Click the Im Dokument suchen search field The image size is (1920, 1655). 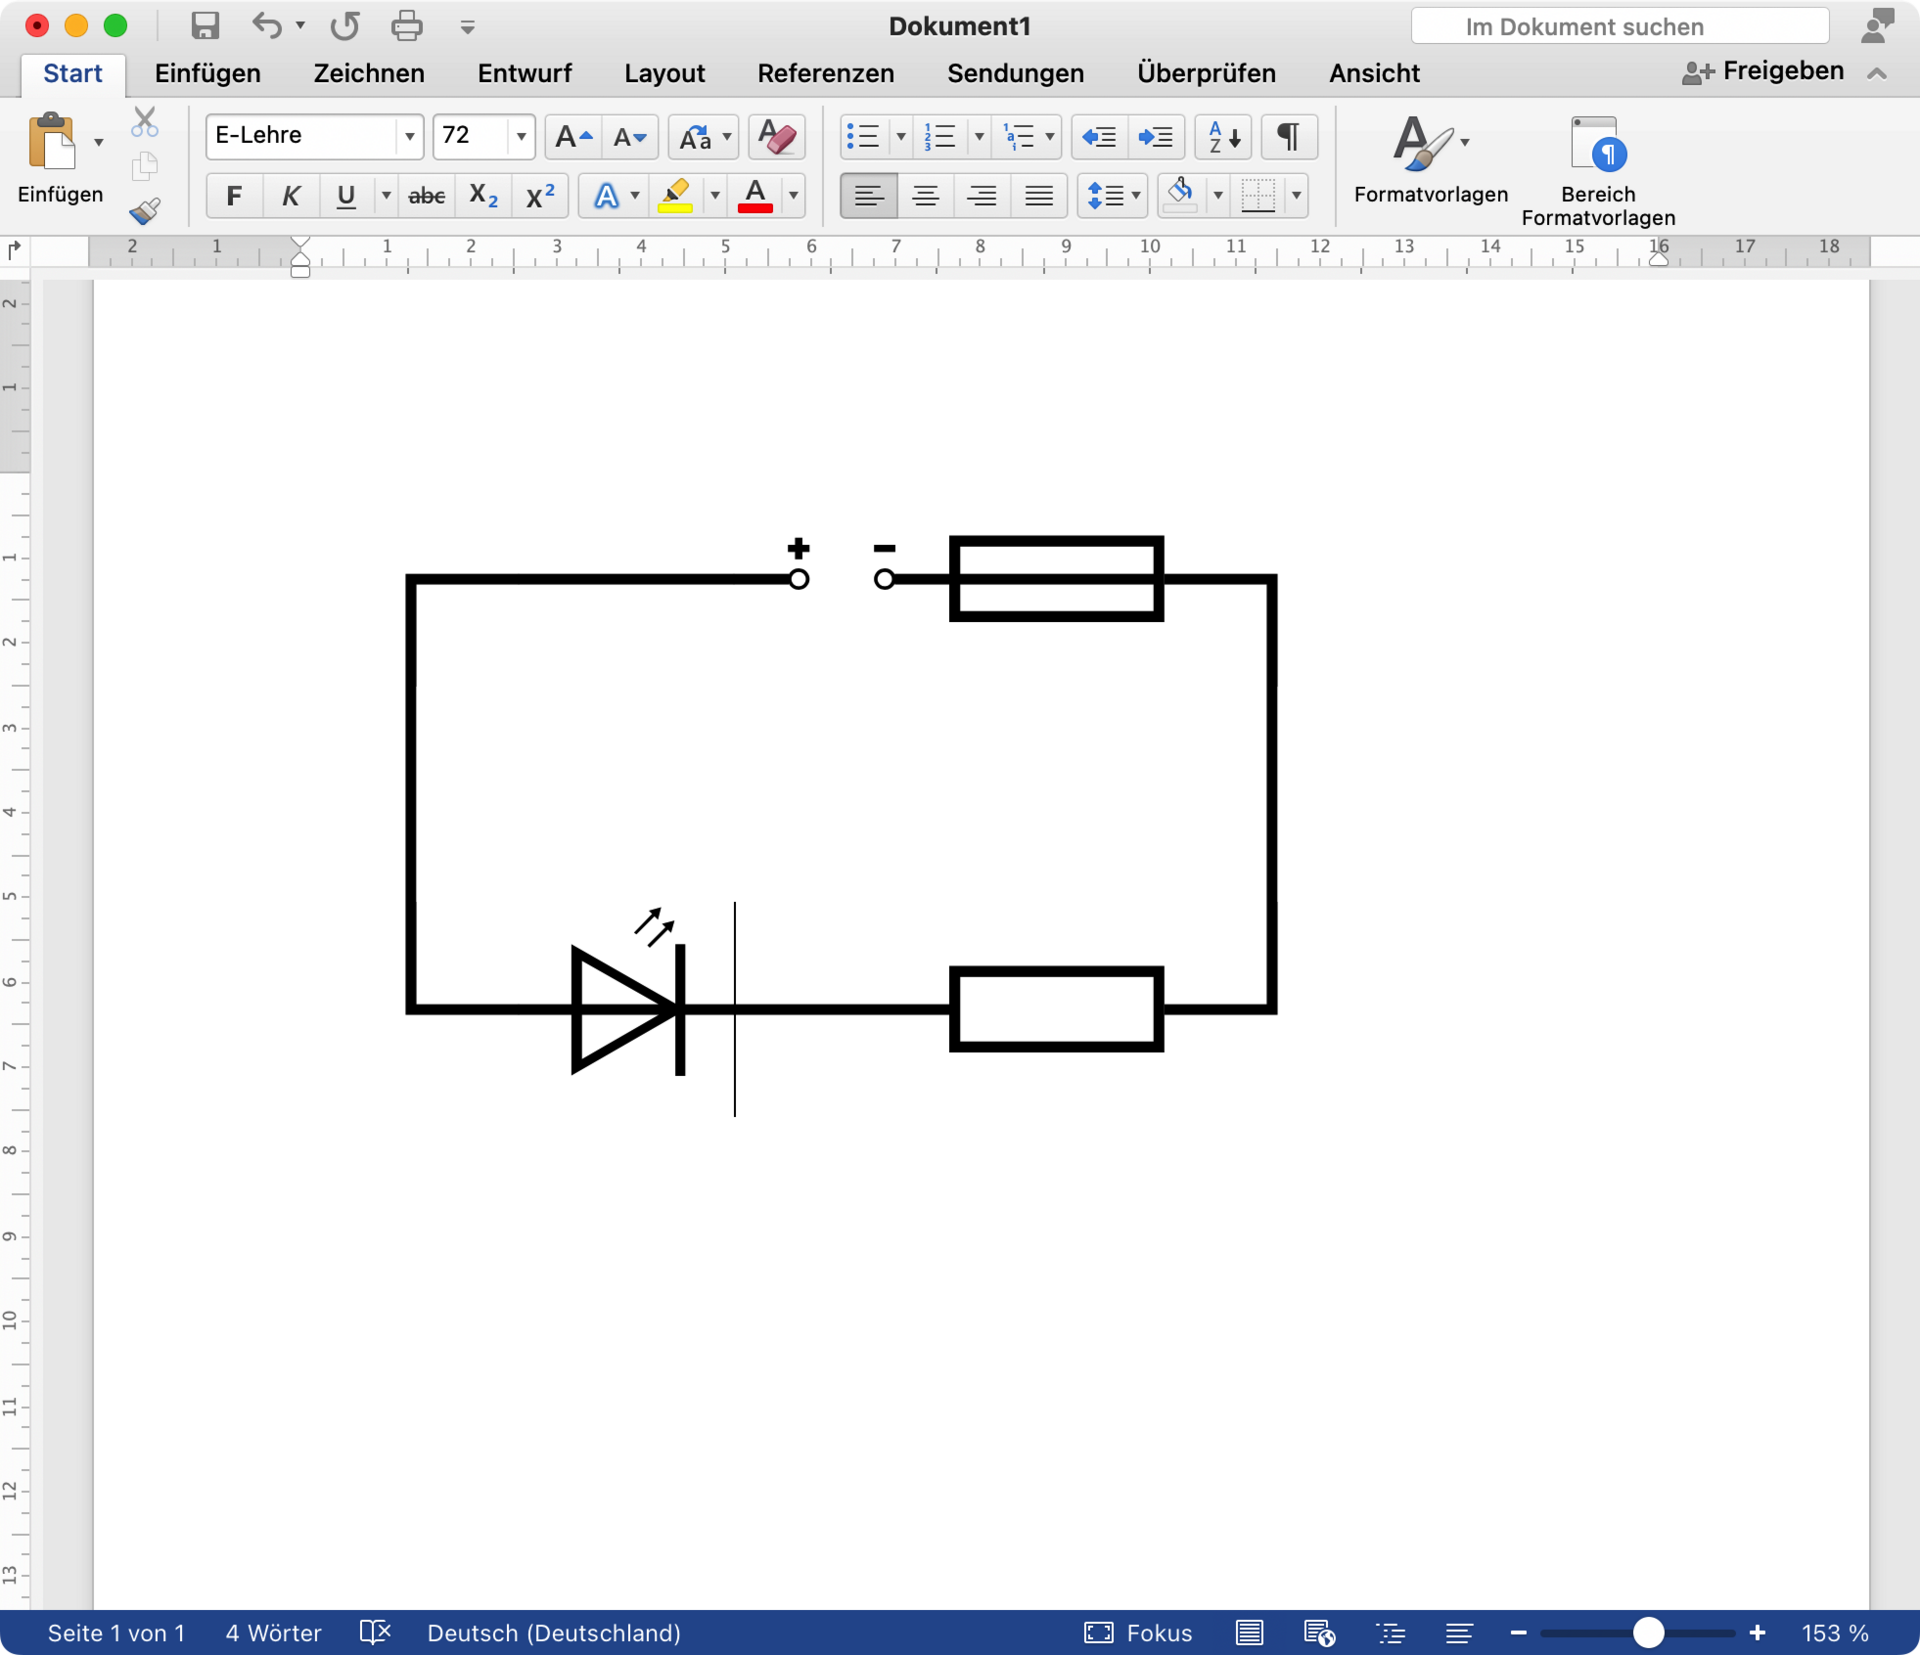tap(1620, 26)
